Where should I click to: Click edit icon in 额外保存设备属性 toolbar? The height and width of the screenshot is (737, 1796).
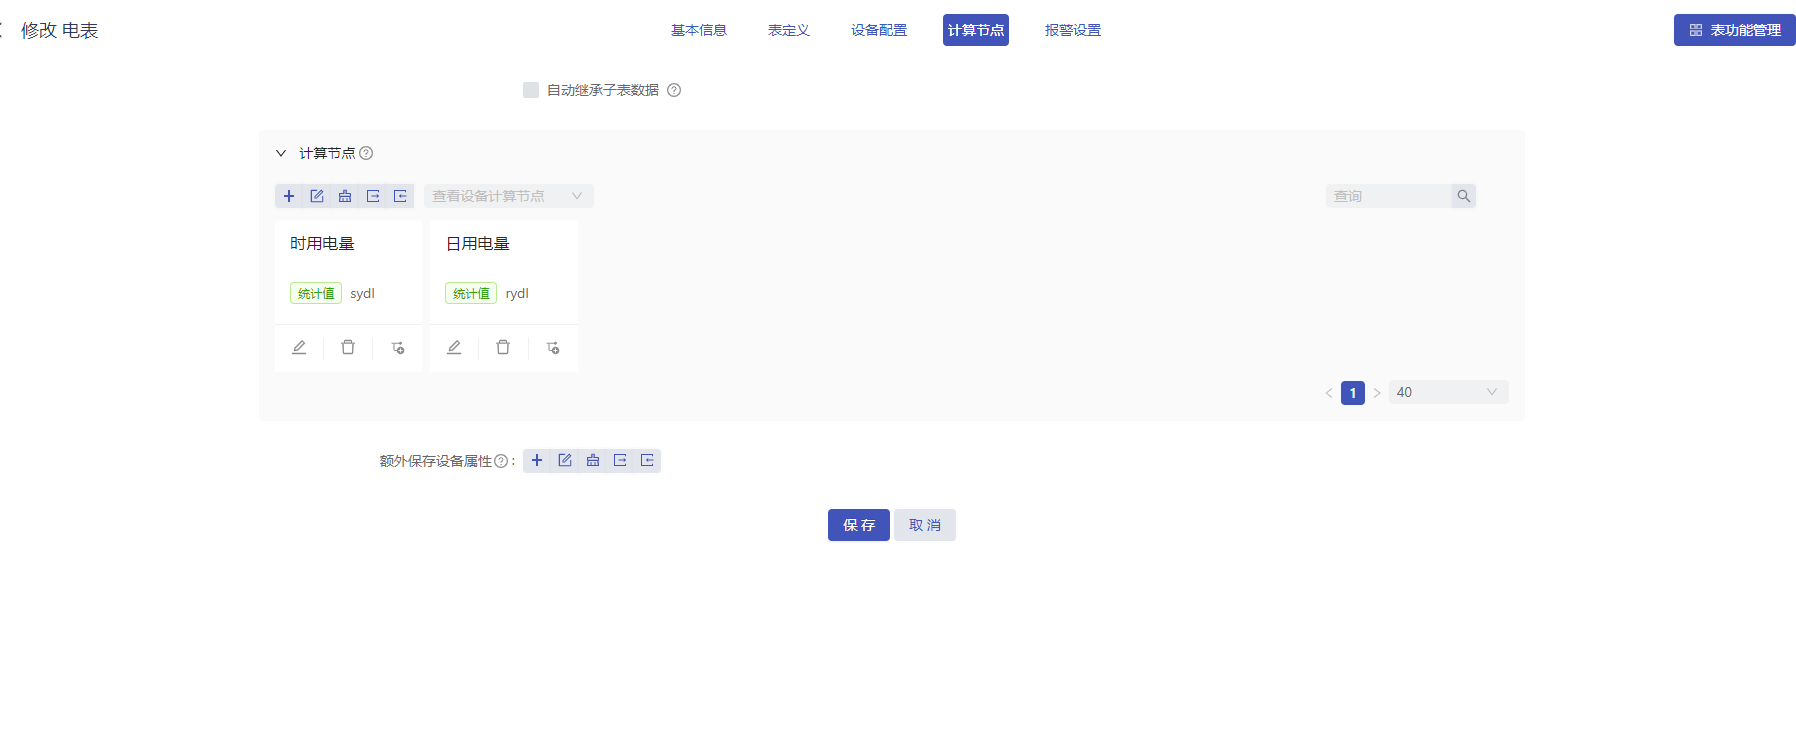[565, 460]
